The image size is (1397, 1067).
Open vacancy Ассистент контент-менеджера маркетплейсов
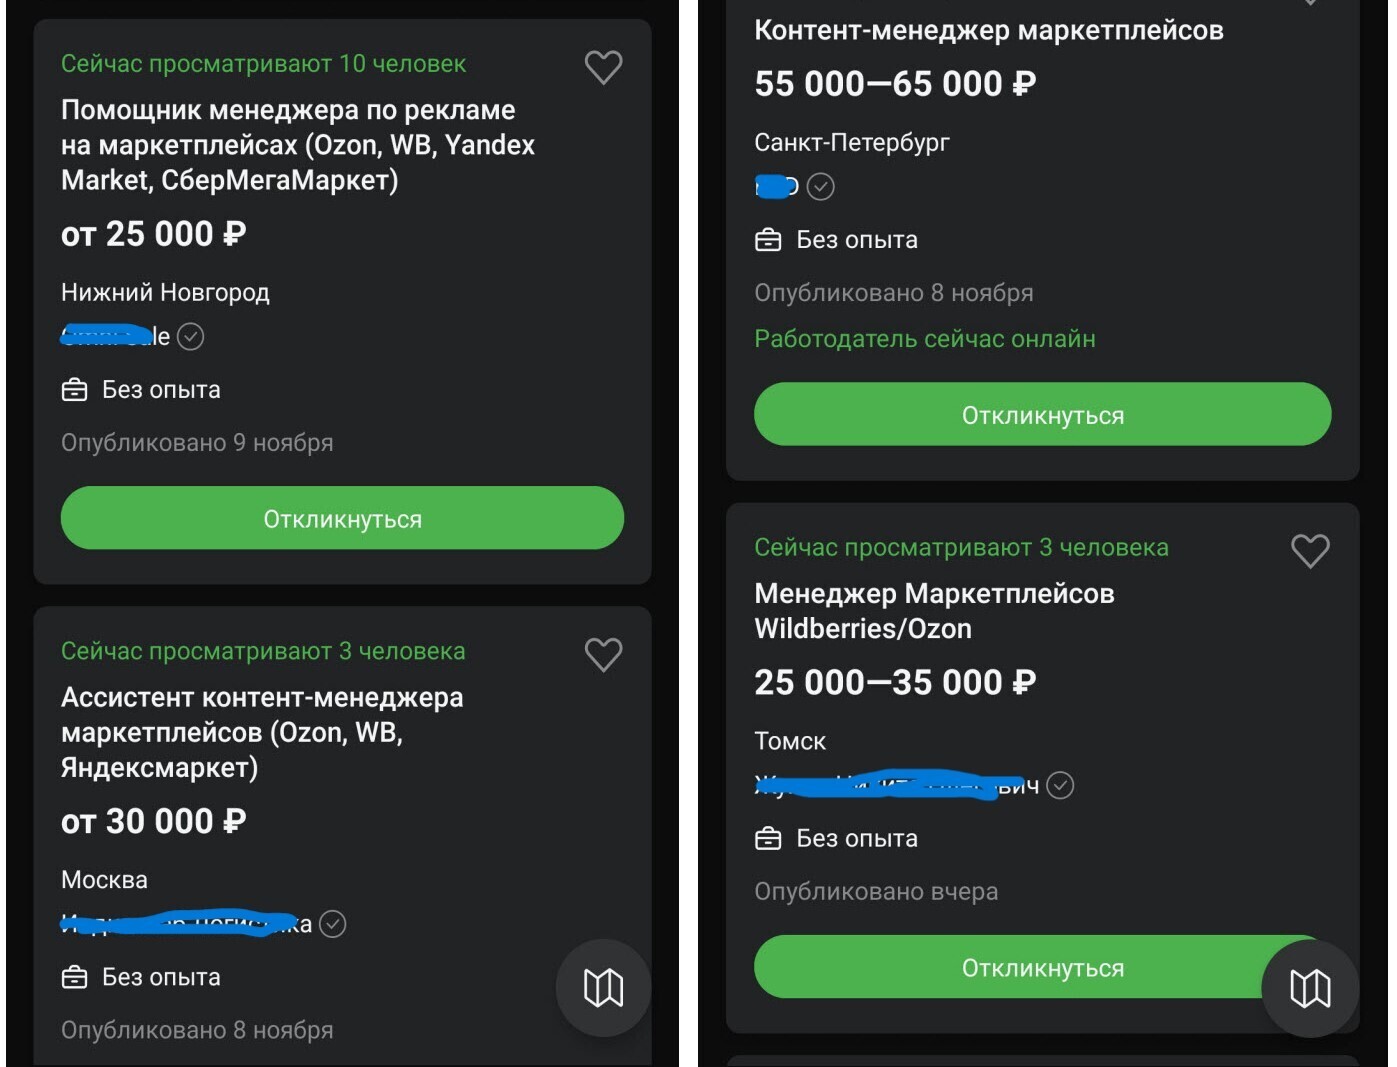(x=263, y=731)
